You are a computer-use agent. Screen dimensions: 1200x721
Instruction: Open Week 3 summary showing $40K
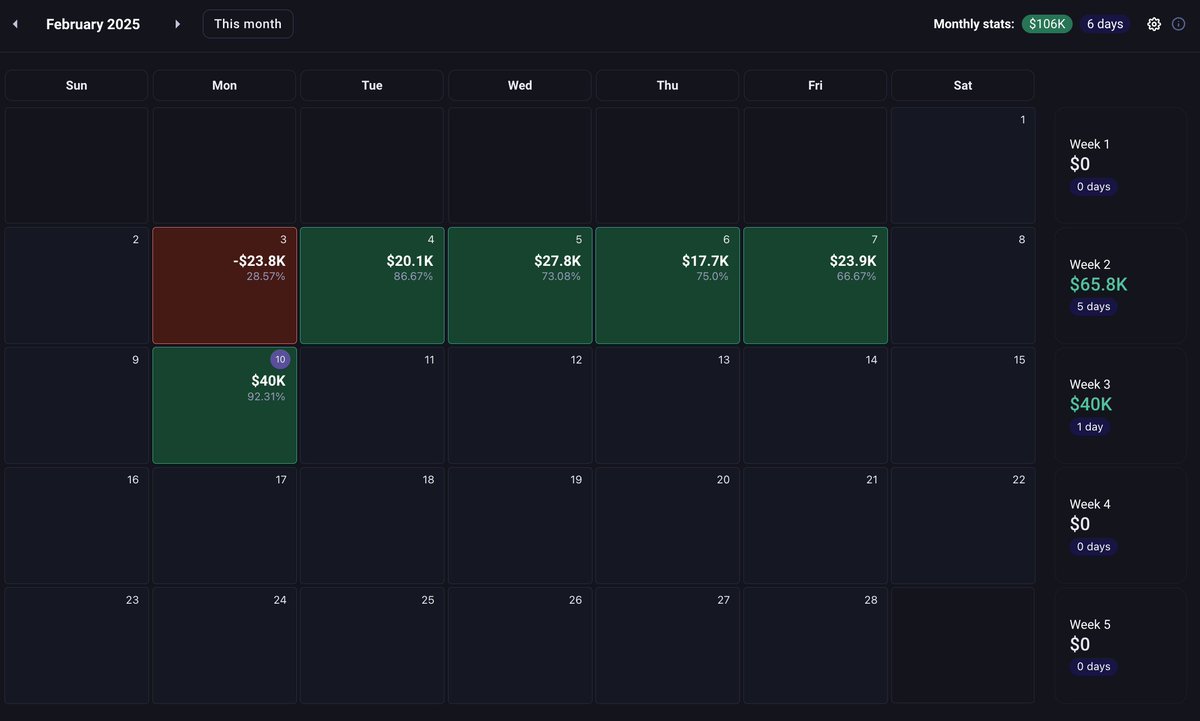pyautogui.click(x=1120, y=405)
